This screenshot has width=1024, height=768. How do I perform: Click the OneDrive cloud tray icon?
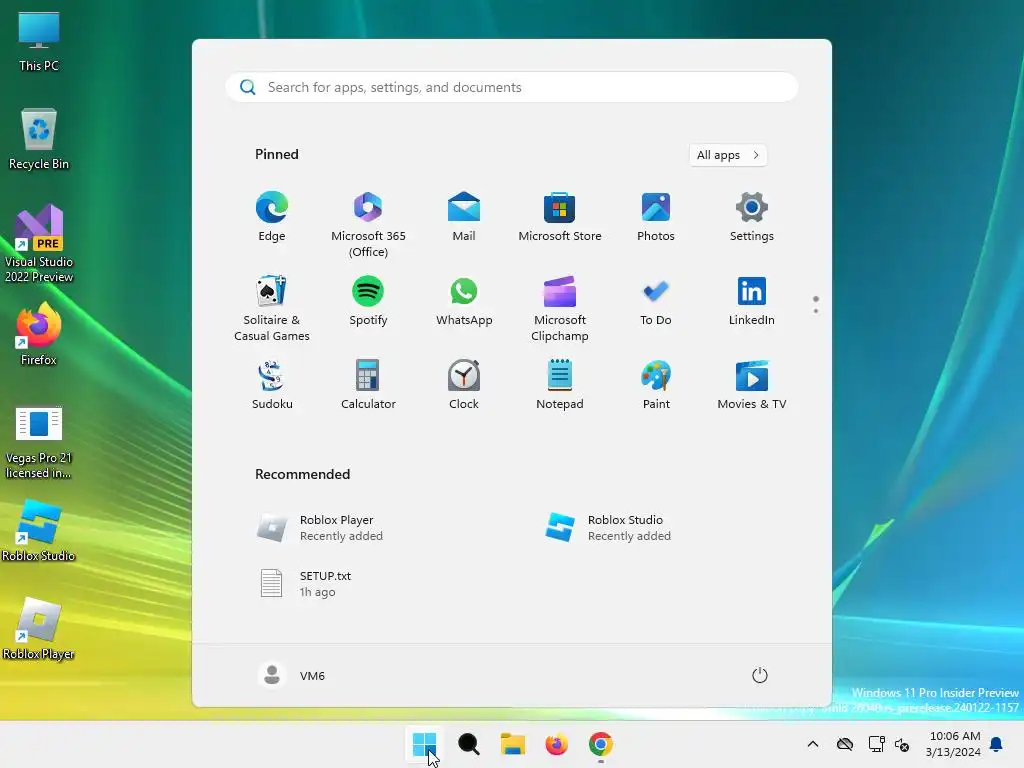tap(845, 744)
